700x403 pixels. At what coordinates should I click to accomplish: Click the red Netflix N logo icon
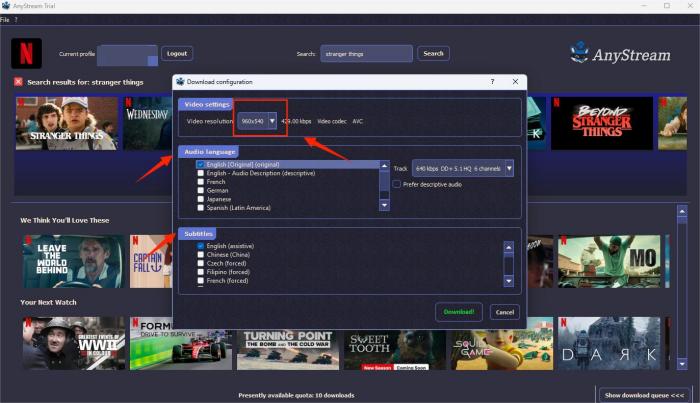coord(26,54)
